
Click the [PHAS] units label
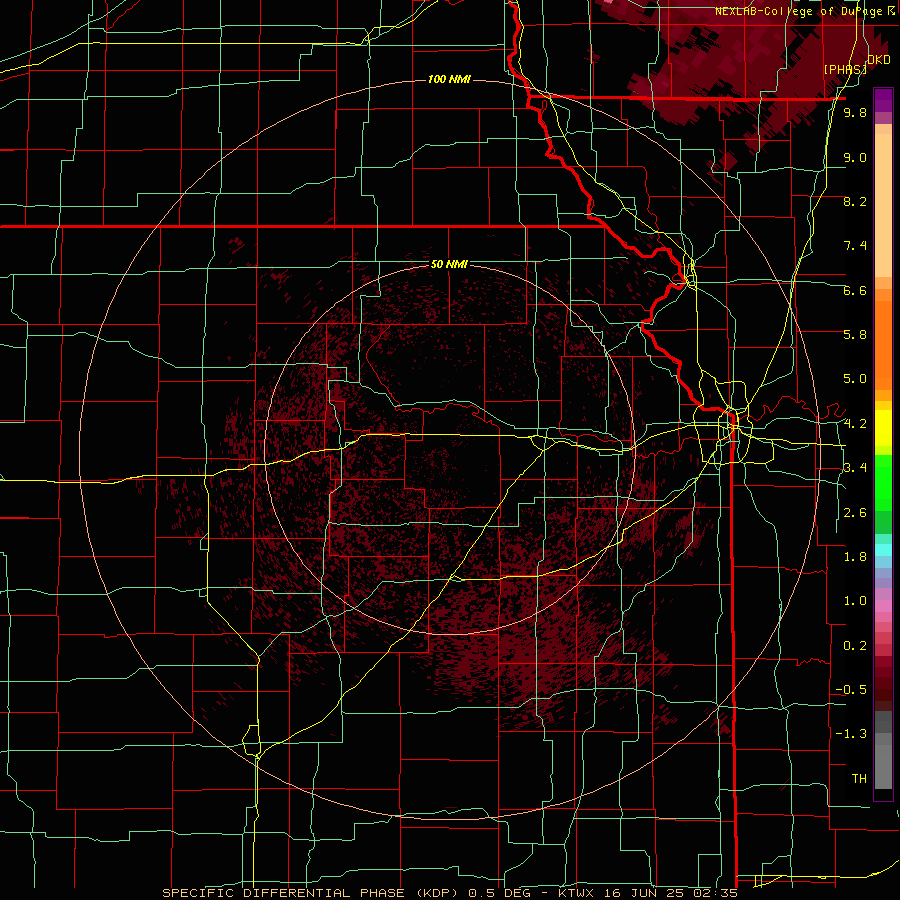845,69
